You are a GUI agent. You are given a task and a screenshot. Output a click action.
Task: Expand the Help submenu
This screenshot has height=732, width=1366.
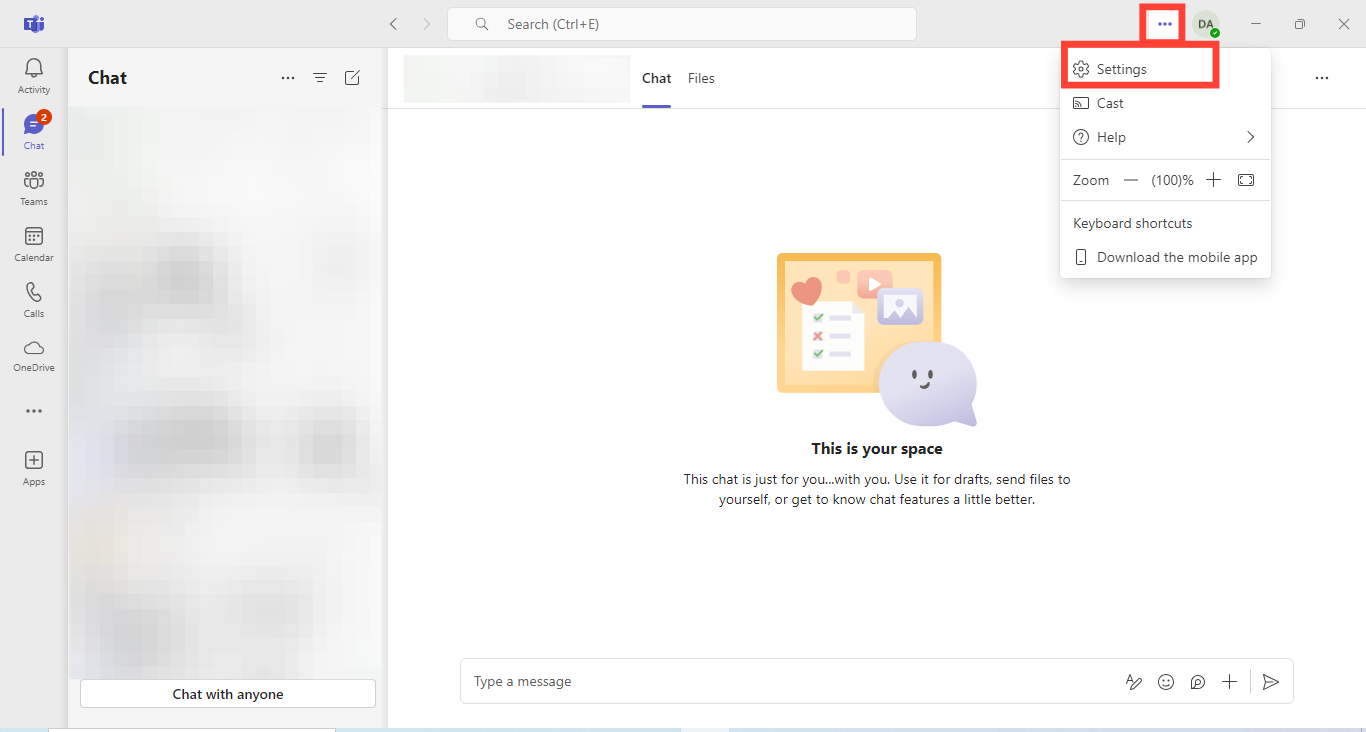1165,137
